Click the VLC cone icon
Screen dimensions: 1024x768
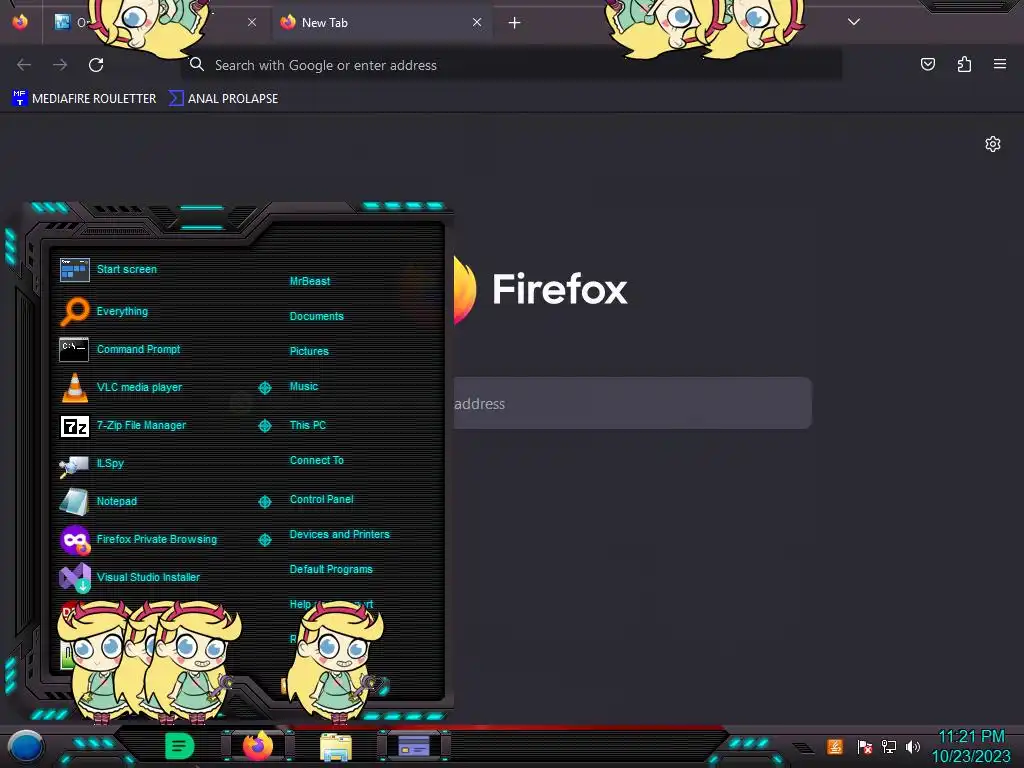point(74,387)
